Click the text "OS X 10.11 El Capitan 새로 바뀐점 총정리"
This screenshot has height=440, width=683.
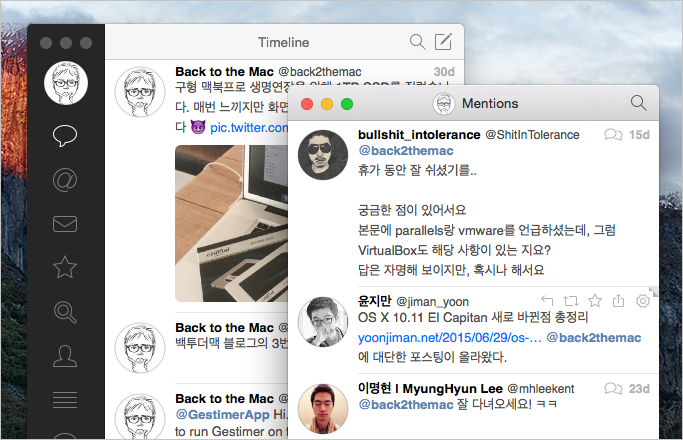[473, 317]
